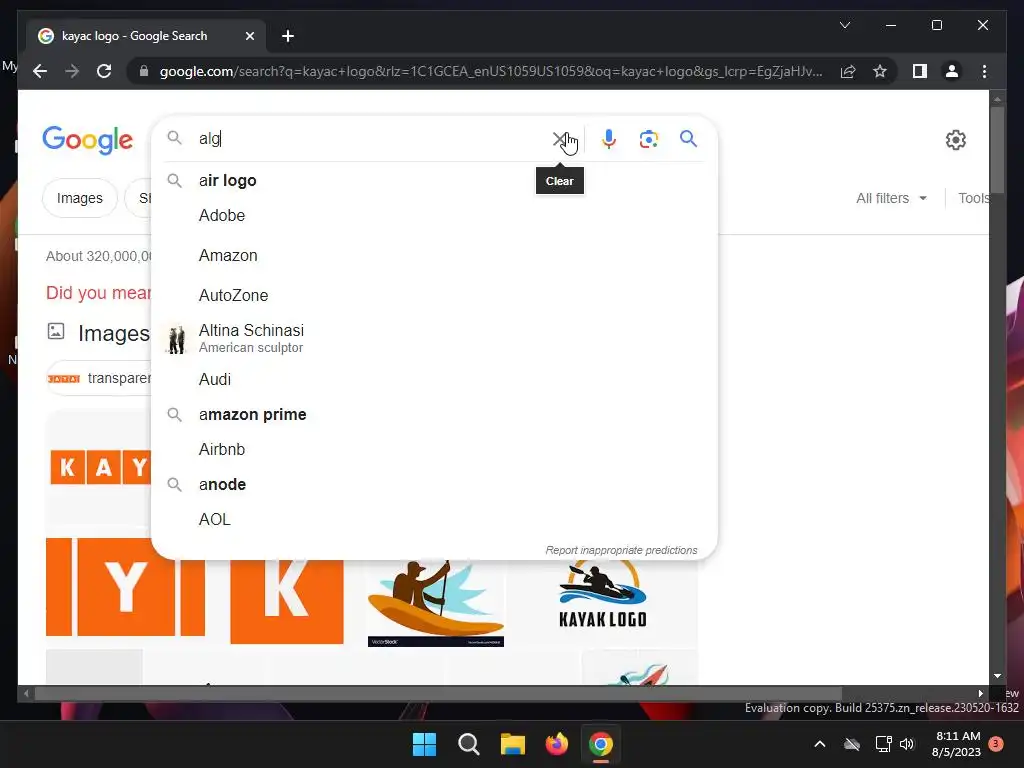Open Windows Start menu
The width and height of the screenshot is (1024, 768).
pos(424,744)
